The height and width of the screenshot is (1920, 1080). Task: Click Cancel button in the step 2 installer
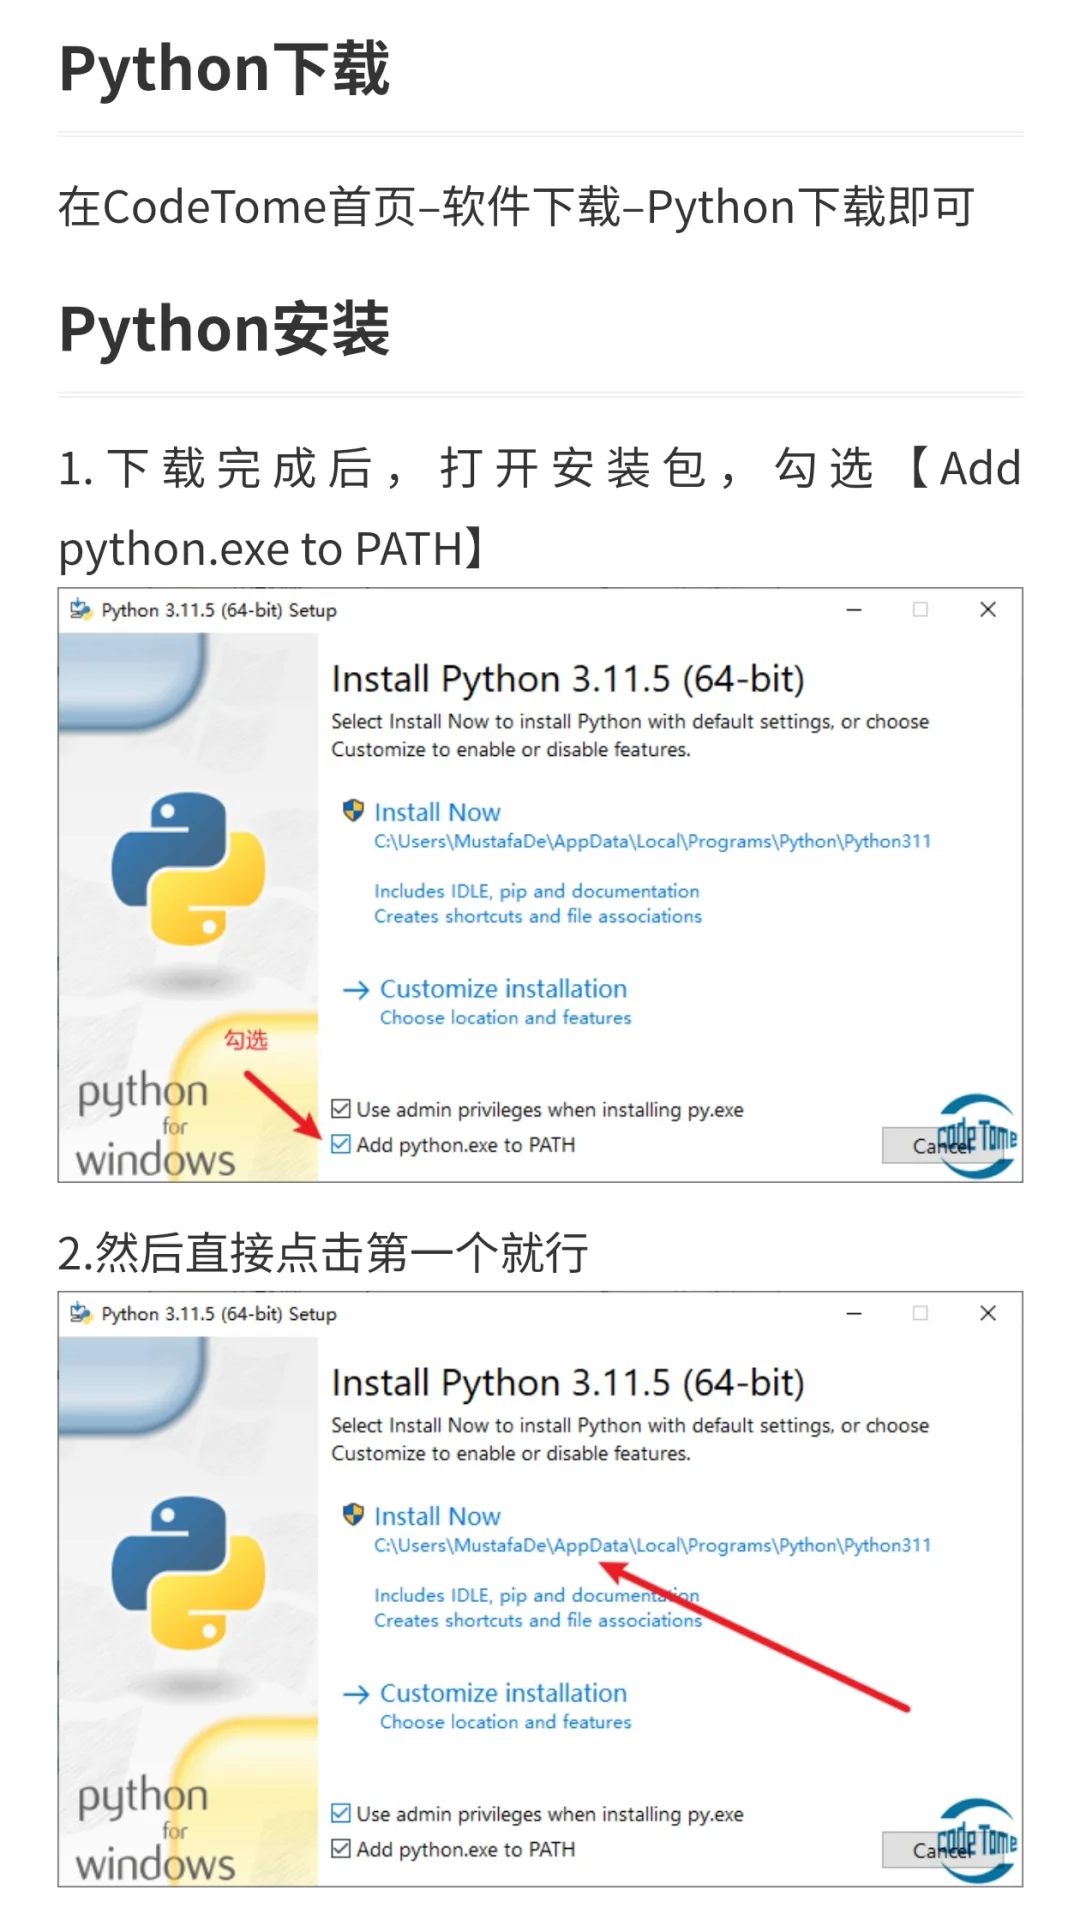point(943,1850)
